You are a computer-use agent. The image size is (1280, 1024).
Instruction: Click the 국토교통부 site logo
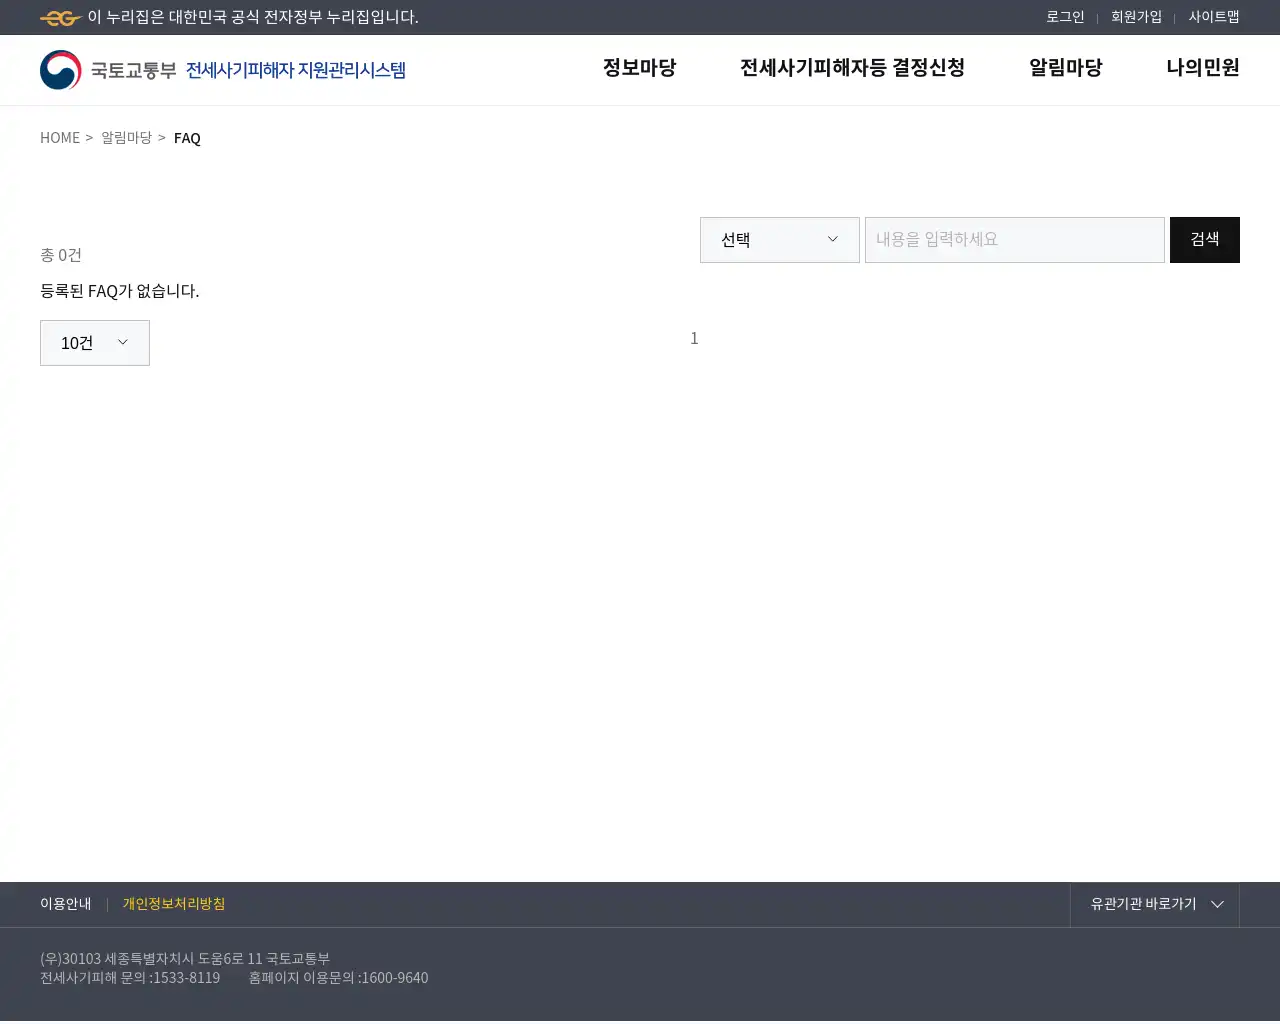[108, 70]
